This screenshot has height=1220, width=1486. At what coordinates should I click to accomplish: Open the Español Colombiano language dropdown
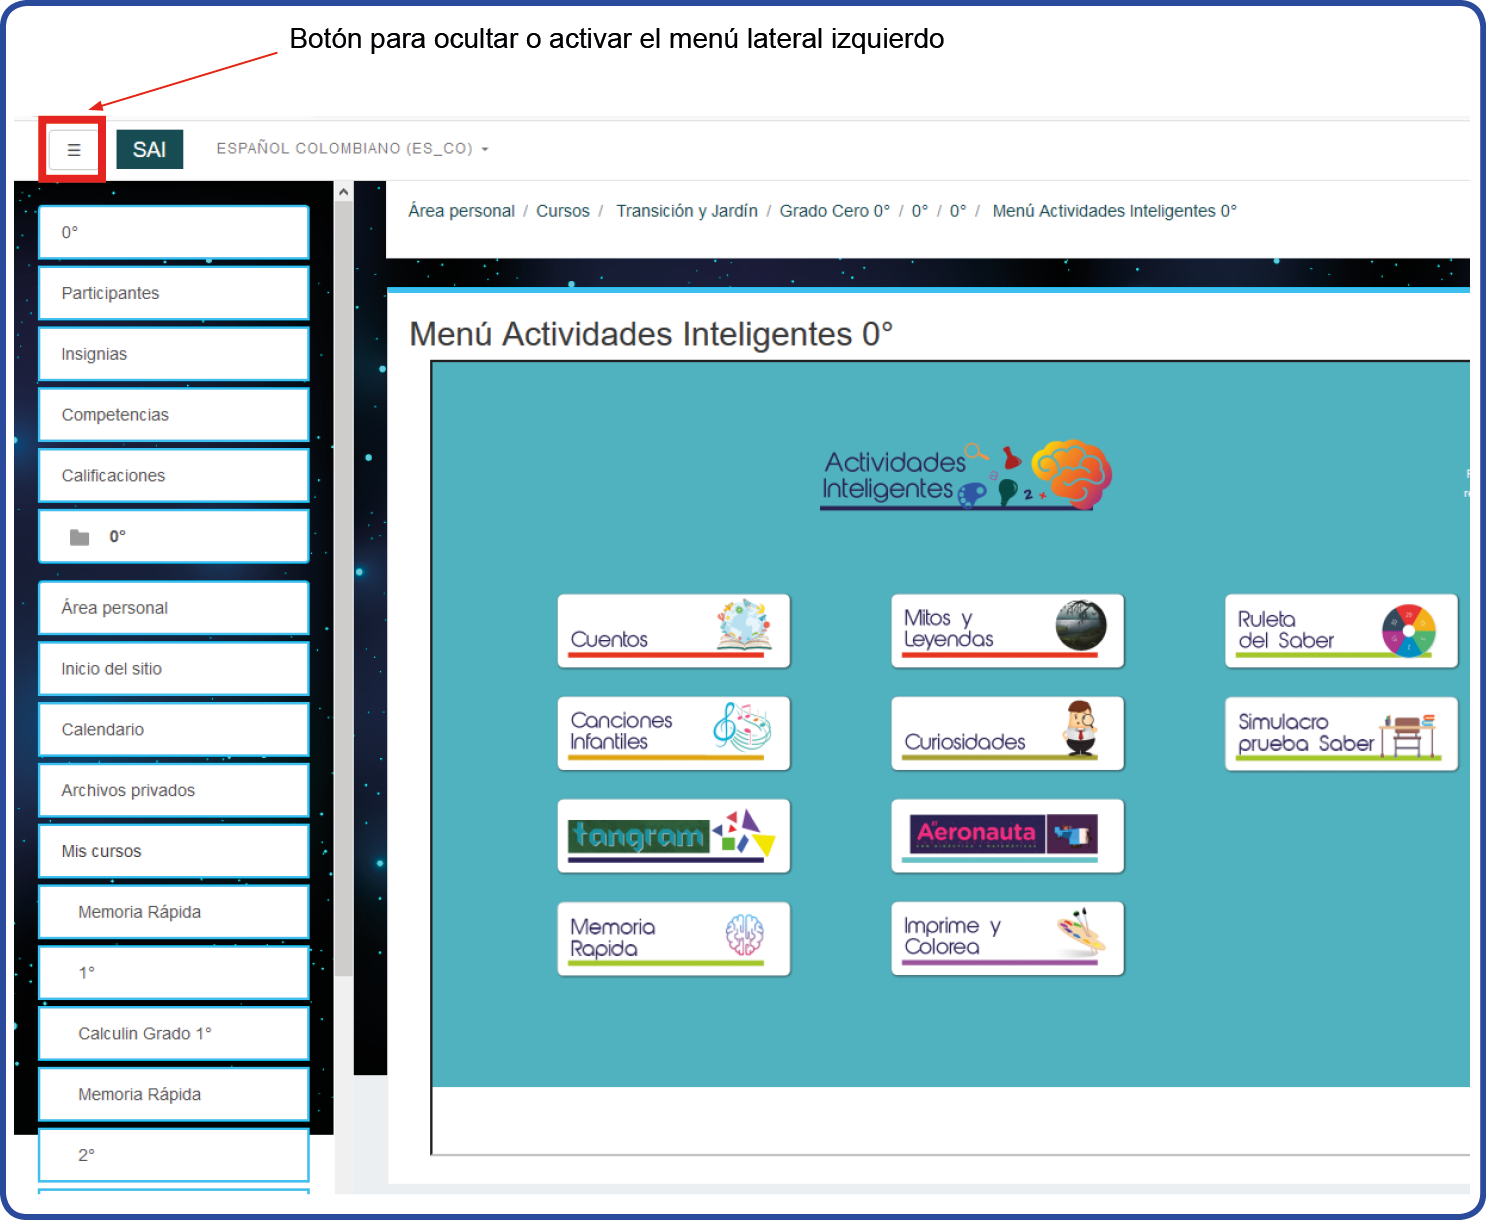point(352,149)
